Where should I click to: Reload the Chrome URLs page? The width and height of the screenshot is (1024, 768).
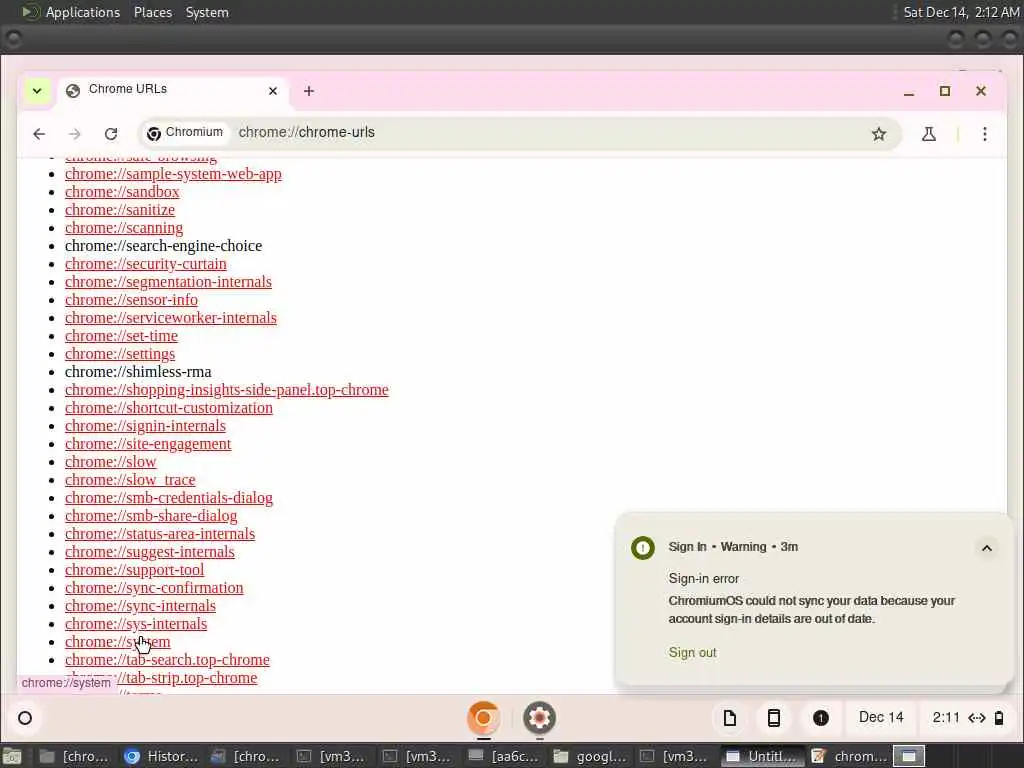(111, 134)
